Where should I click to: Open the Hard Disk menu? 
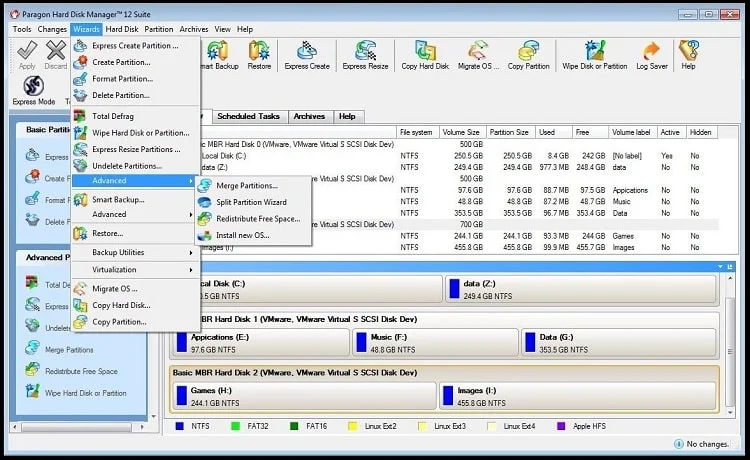pyautogui.click(x=122, y=29)
